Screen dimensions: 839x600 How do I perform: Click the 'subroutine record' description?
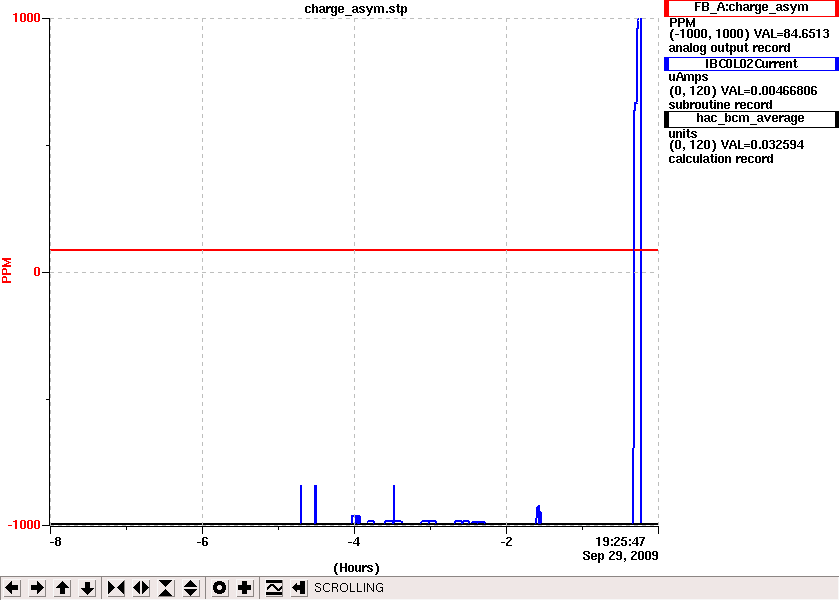[x=720, y=105]
